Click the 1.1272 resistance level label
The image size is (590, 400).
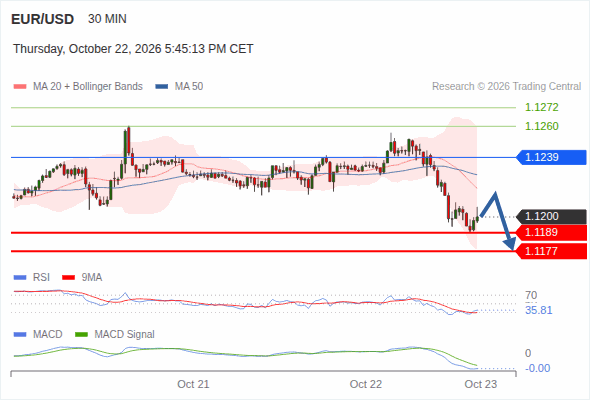pyautogui.click(x=542, y=107)
